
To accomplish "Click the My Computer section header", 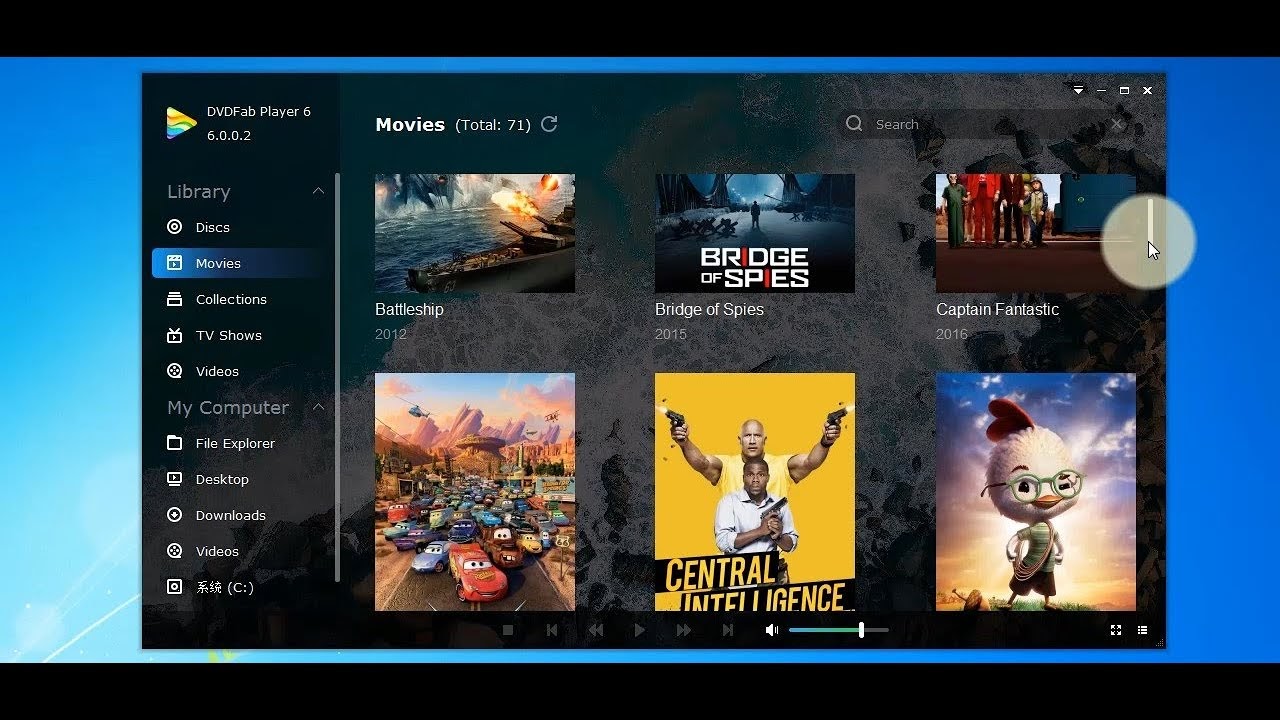I will pos(228,407).
